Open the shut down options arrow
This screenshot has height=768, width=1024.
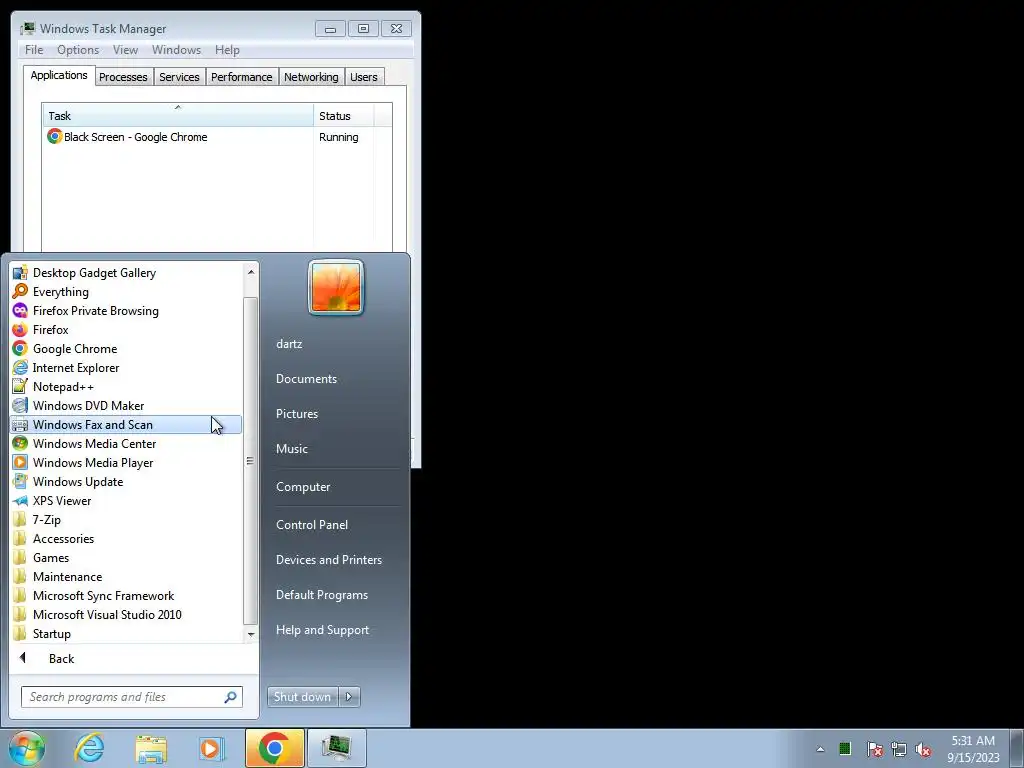point(349,697)
